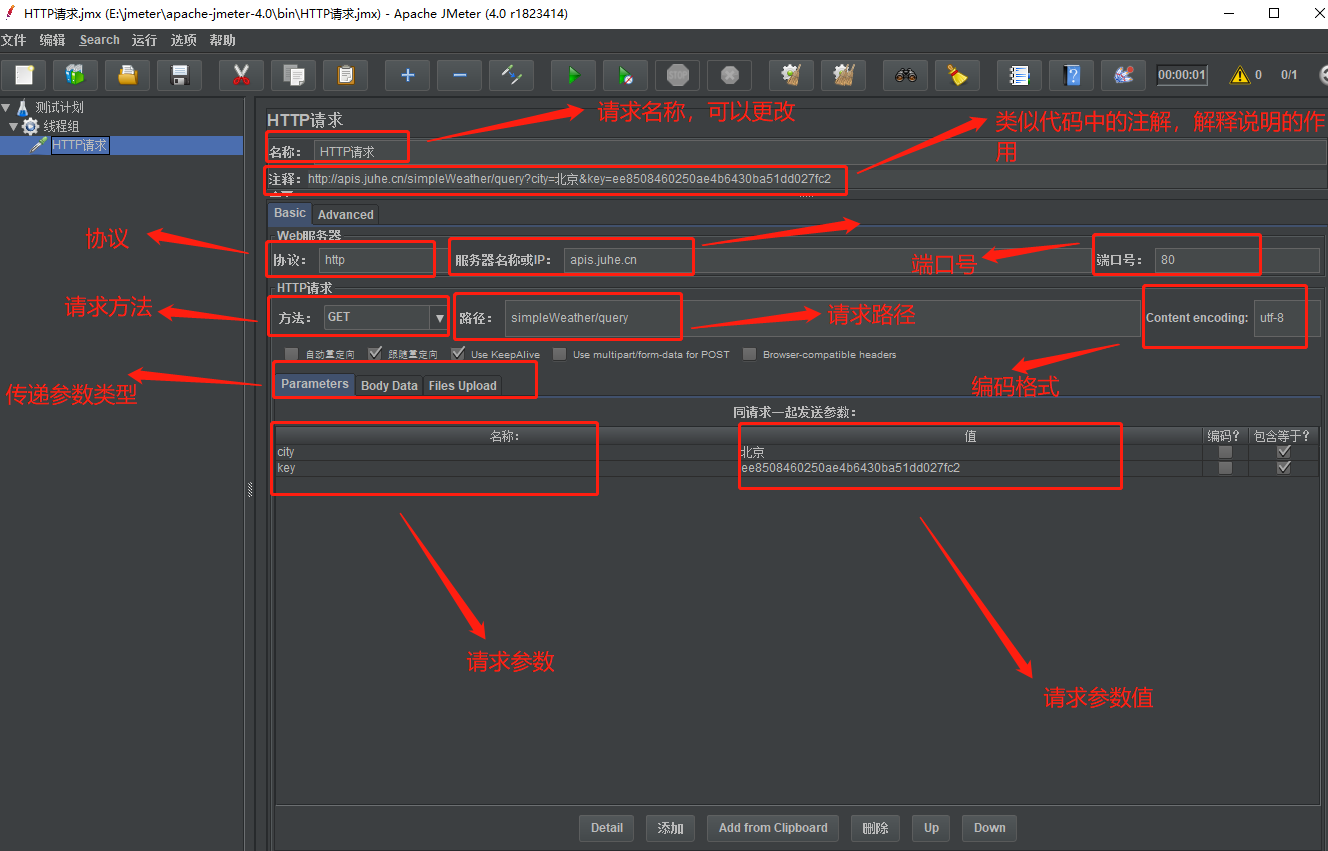Toggle 编码 checkbox in key row
Viewport: 1328px width, 851px height.
pos(1225,468)
